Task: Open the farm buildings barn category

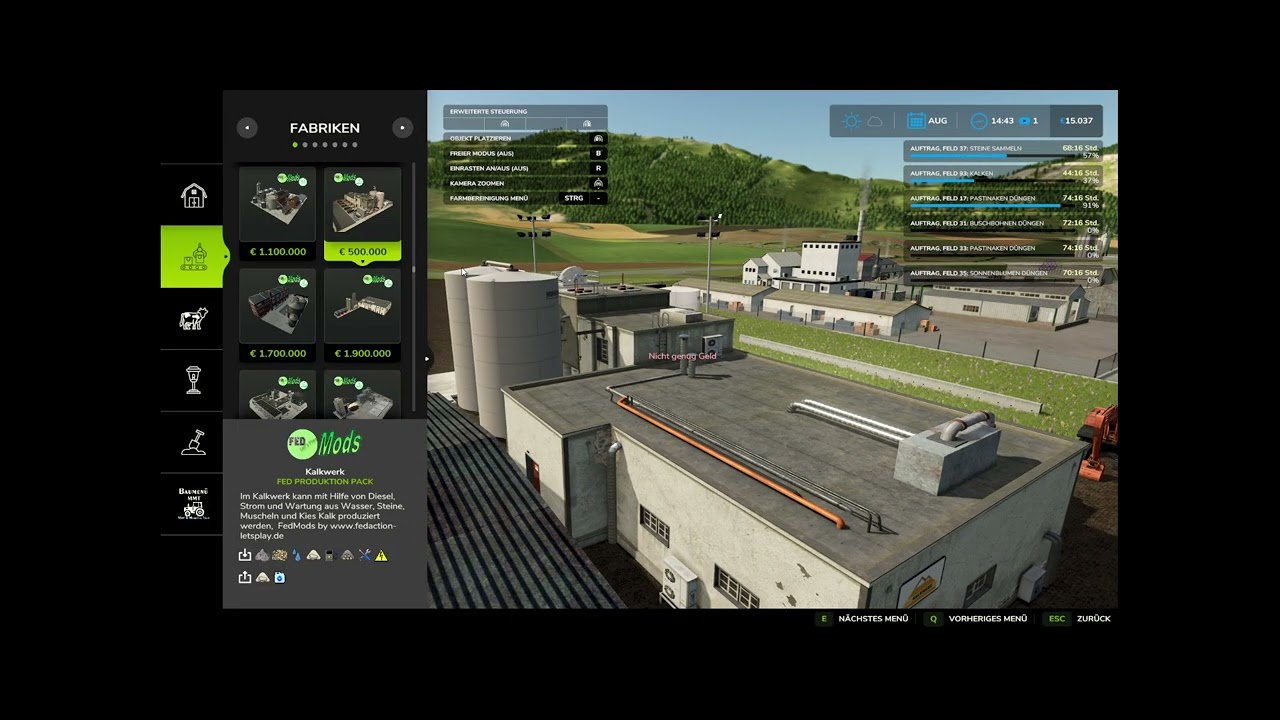Action: pyautogui.click(x=193, y=196)
